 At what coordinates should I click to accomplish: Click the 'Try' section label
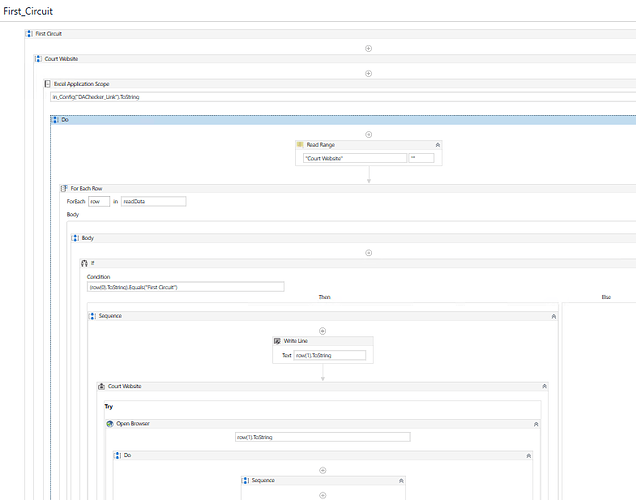pos(109,406)
